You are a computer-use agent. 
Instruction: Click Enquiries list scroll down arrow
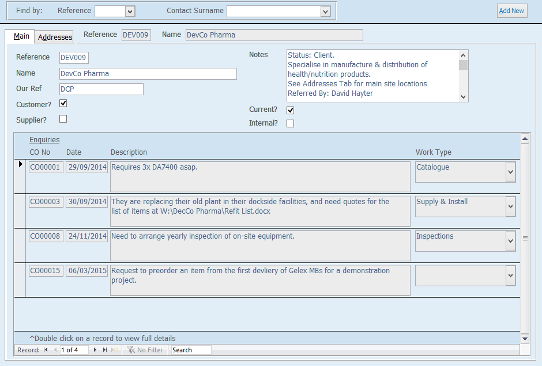[x=525, y=339]
